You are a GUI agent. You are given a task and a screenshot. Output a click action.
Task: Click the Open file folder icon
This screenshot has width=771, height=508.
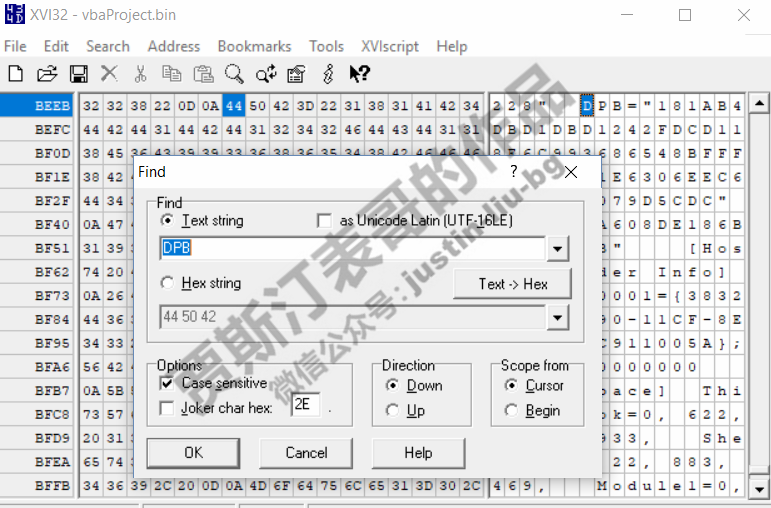47,74
